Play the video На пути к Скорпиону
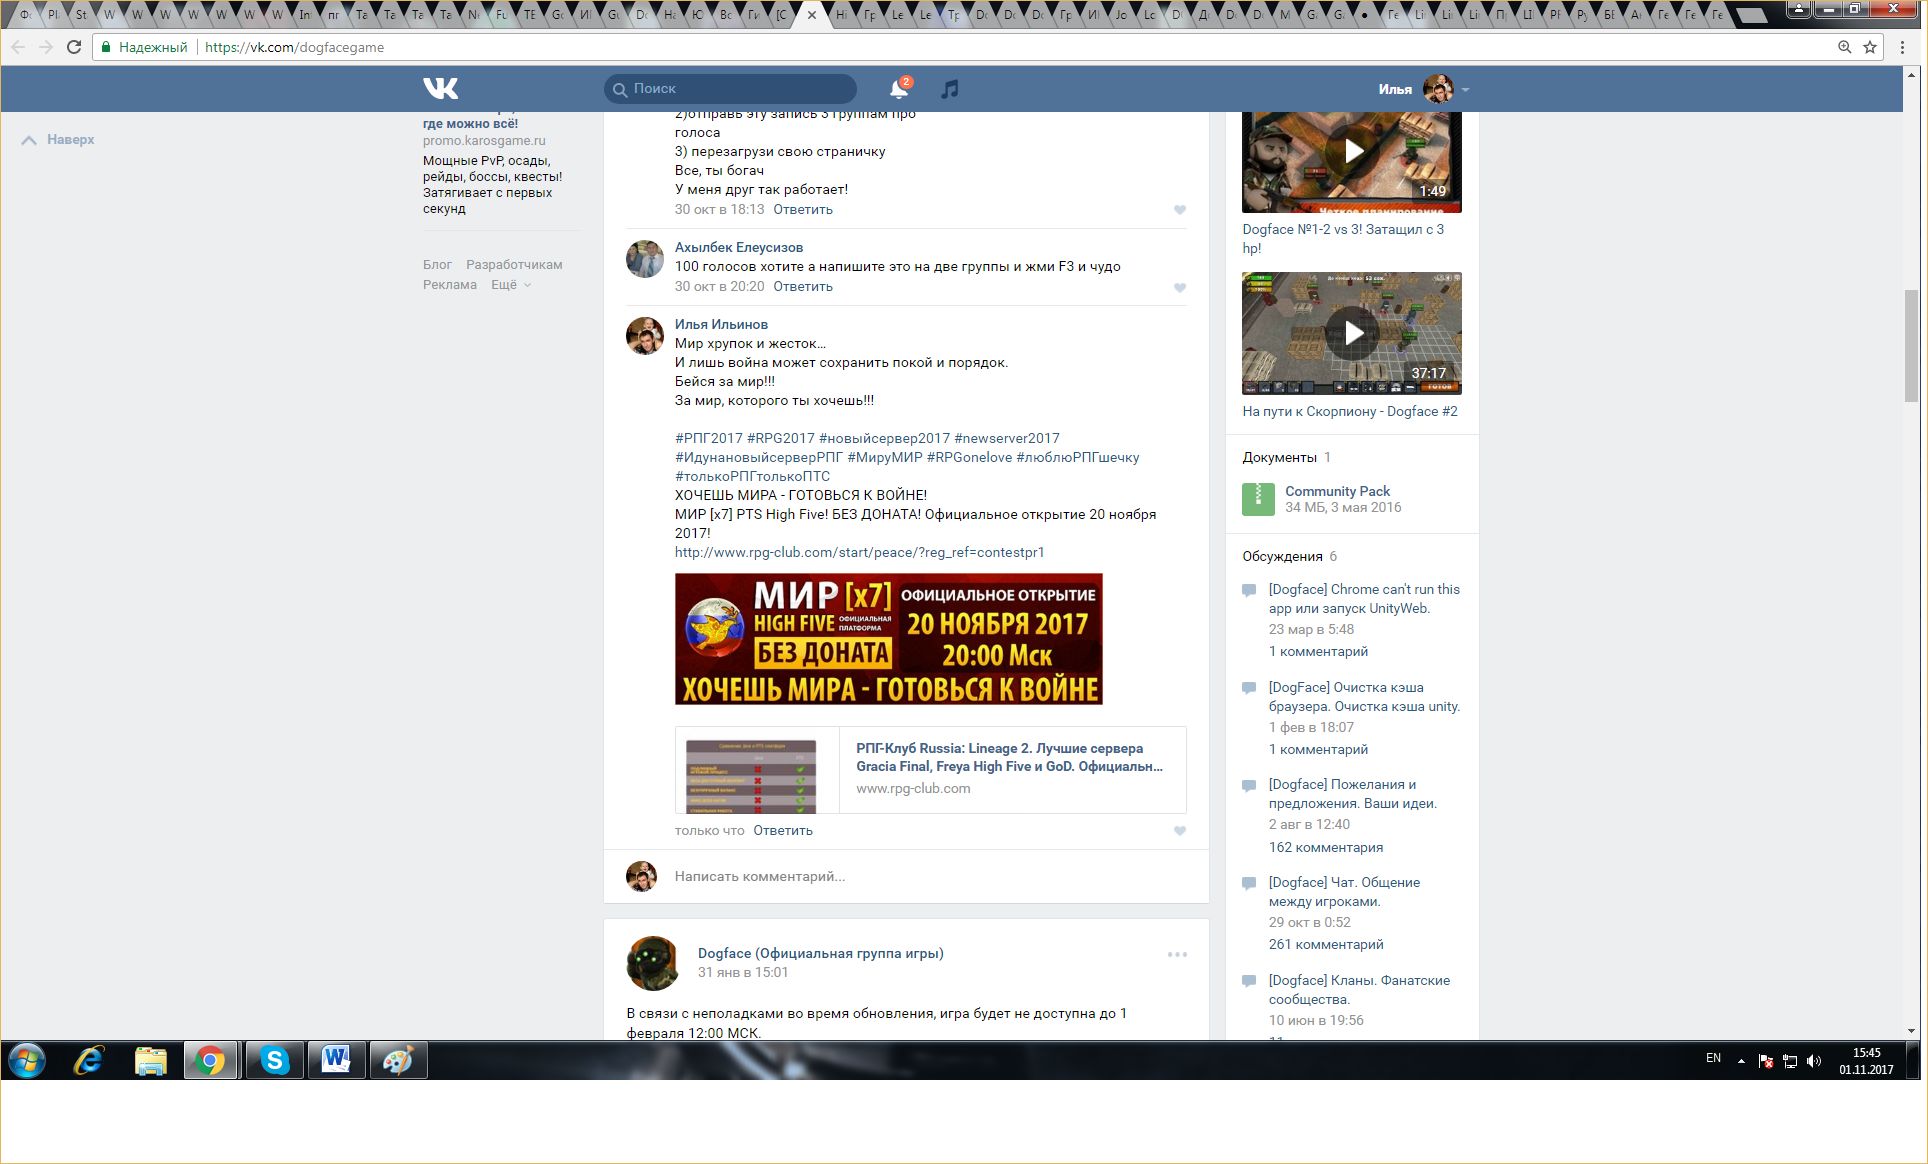The image size is (1928, 1164). pos(1352,333)
